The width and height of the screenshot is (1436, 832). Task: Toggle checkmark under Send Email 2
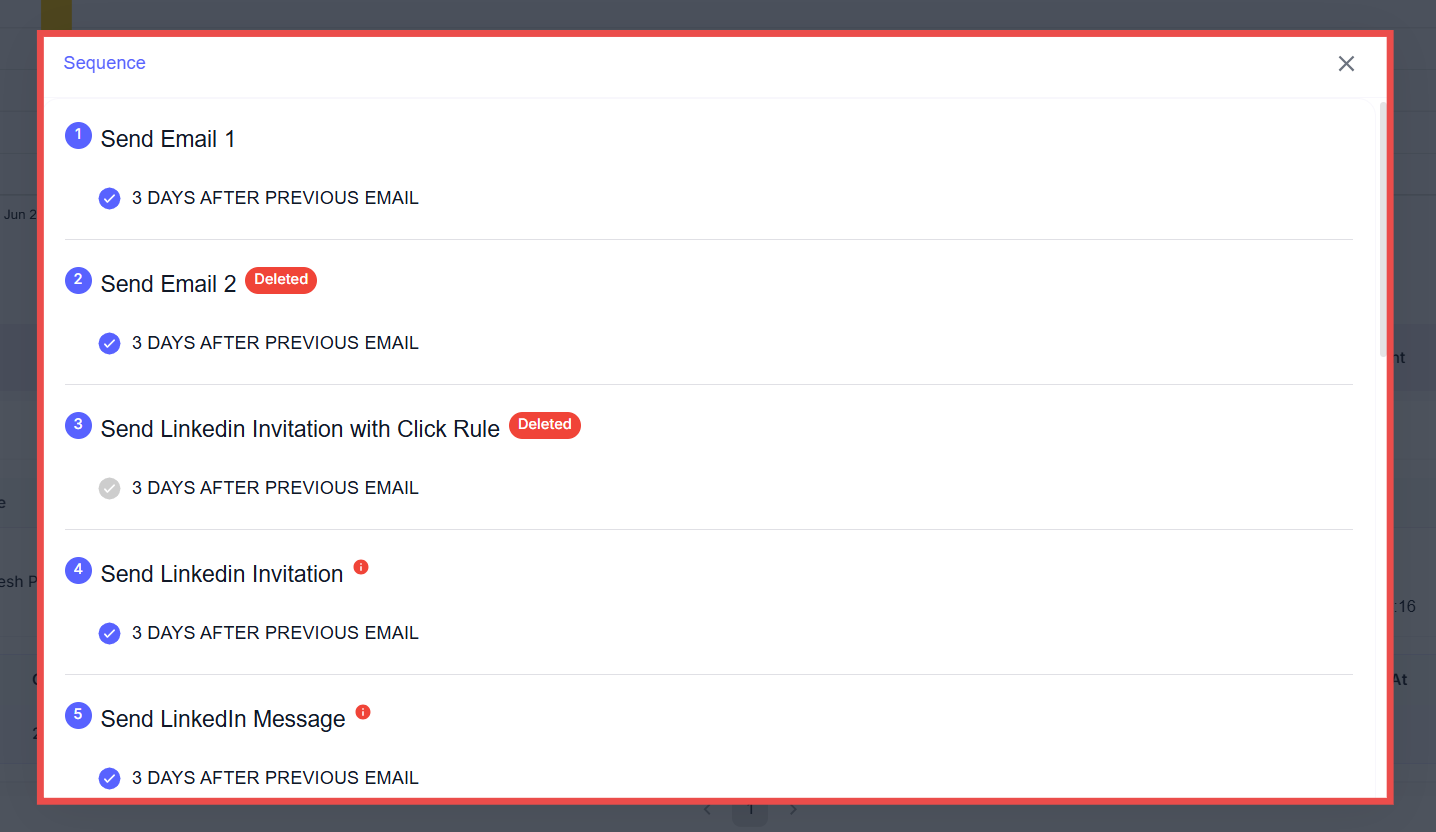[x=110, y=343]
